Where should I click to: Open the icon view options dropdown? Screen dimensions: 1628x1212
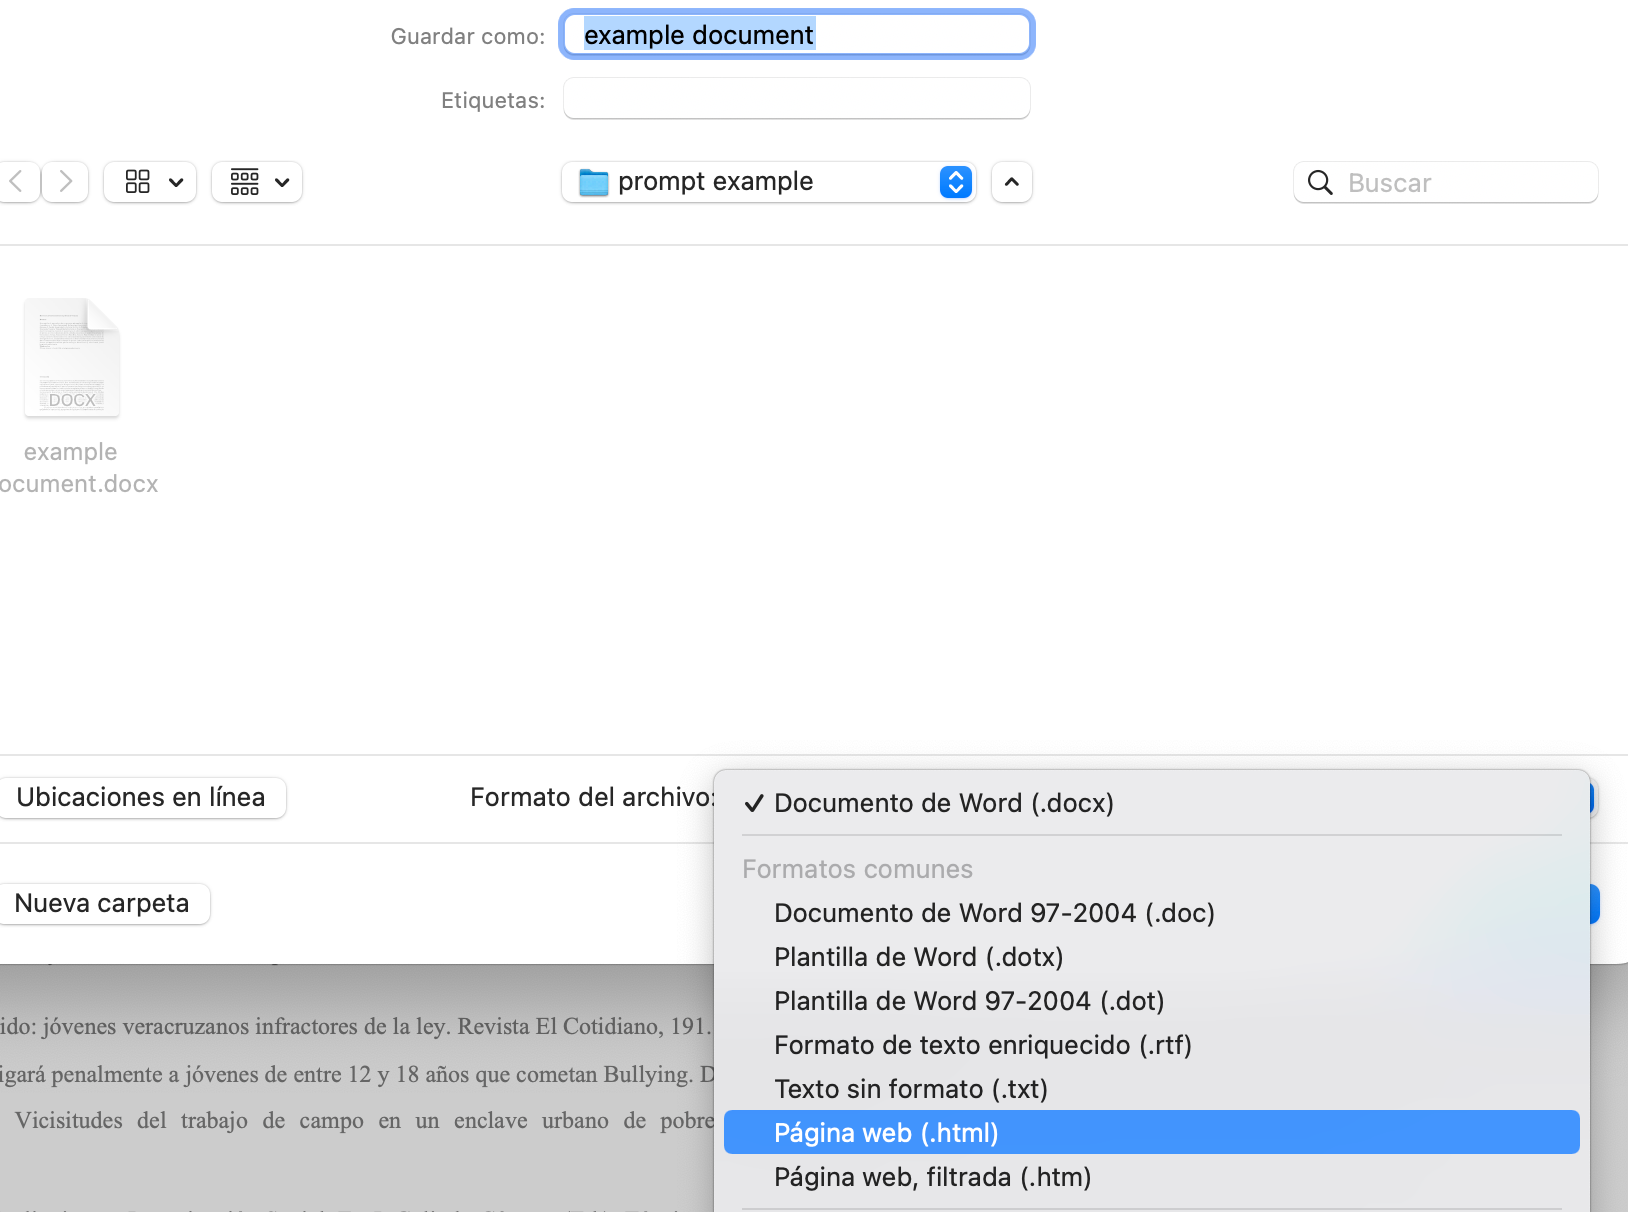pos(151,182)
